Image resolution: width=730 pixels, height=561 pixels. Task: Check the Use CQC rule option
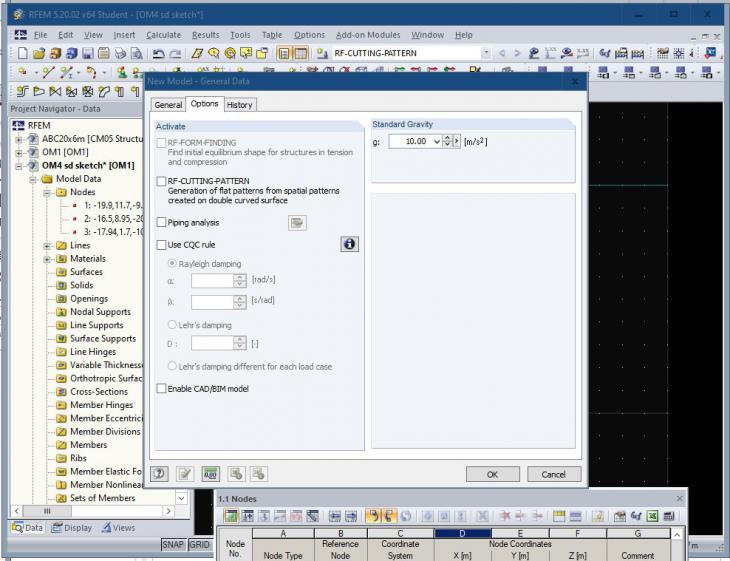point(161,245)
